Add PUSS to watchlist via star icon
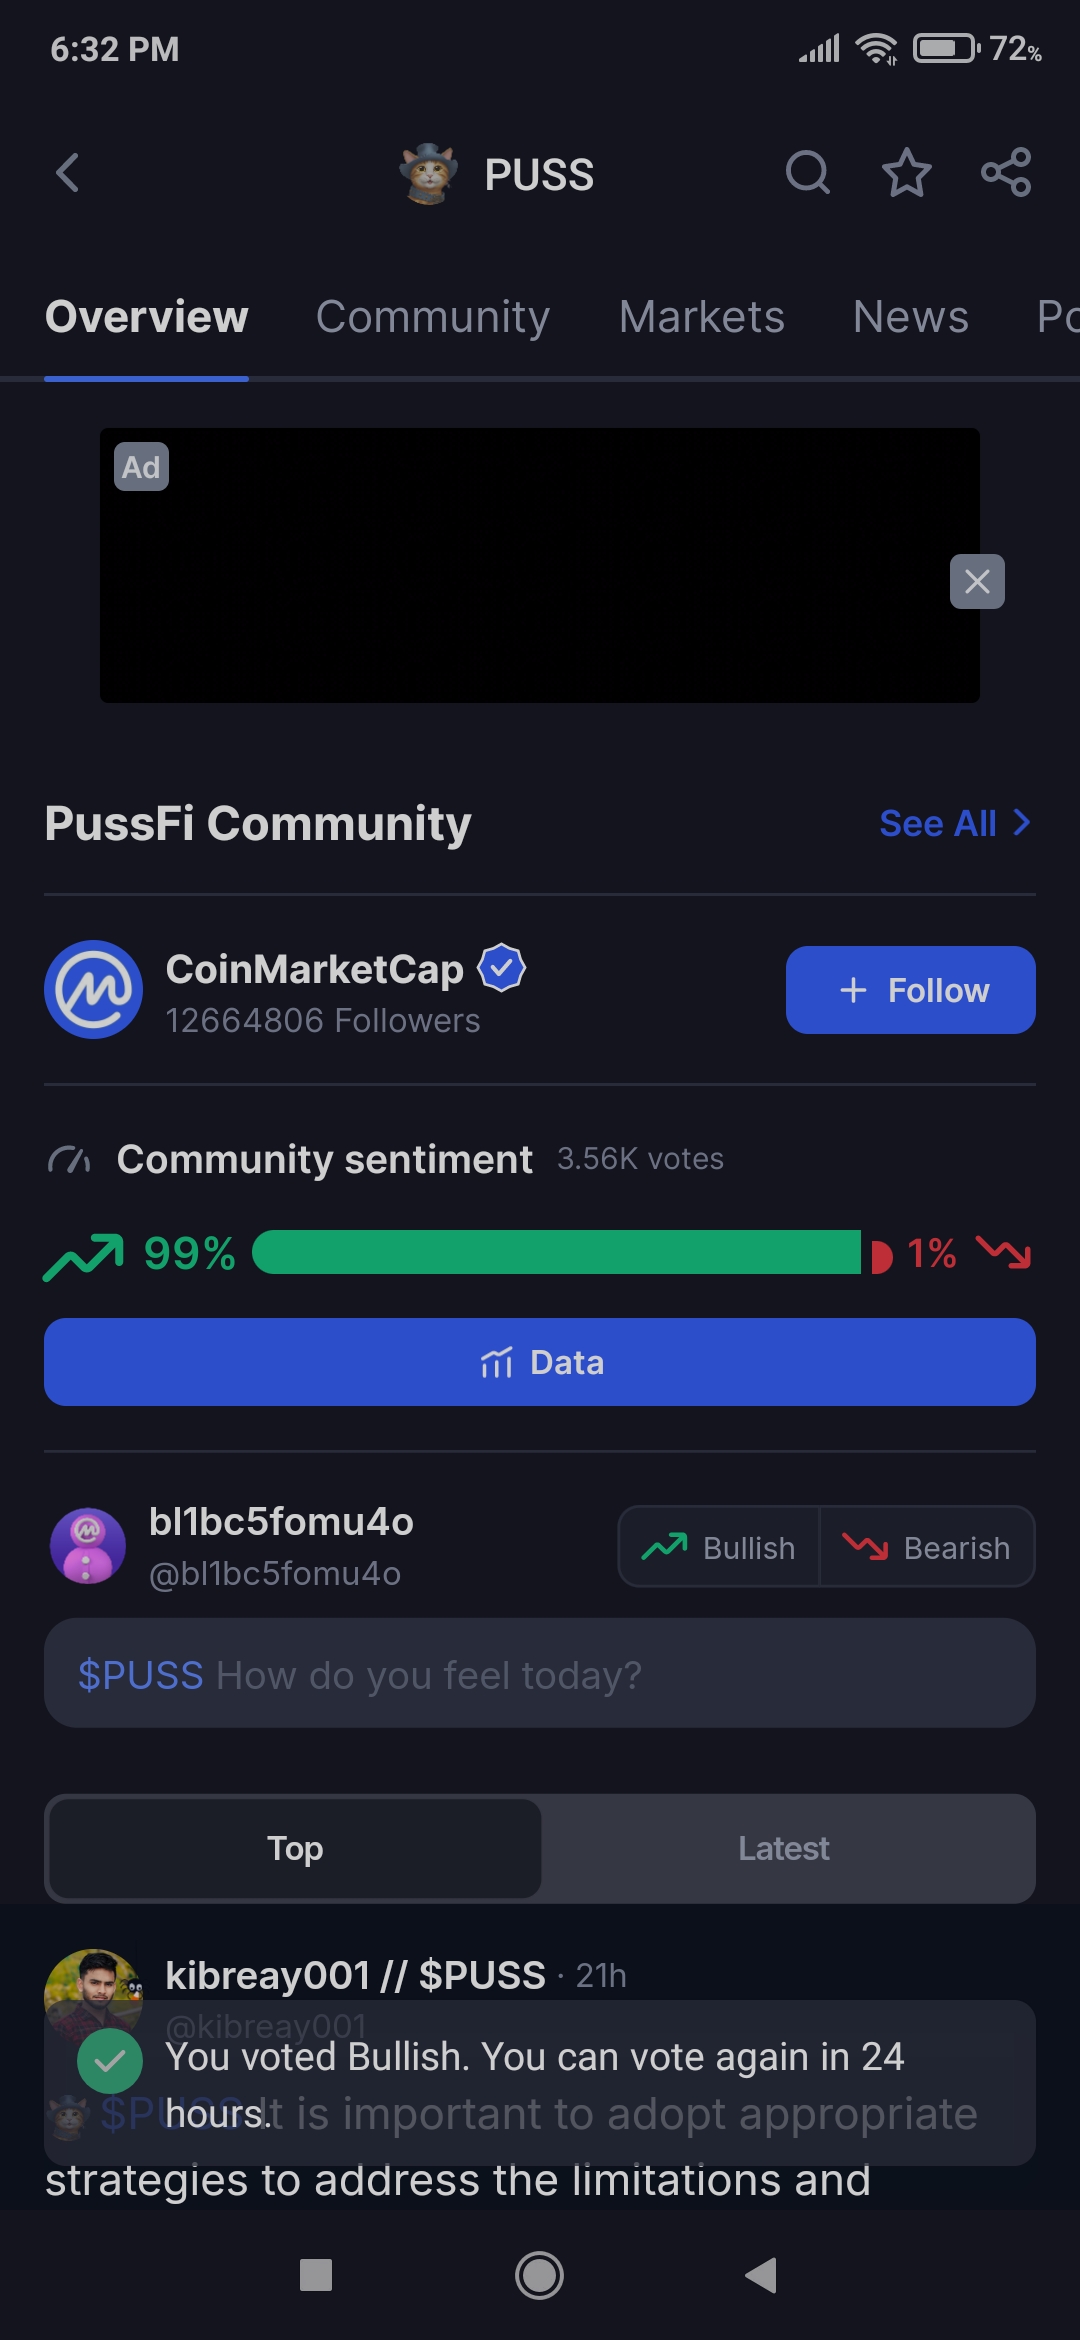 (x=907, y=173)
